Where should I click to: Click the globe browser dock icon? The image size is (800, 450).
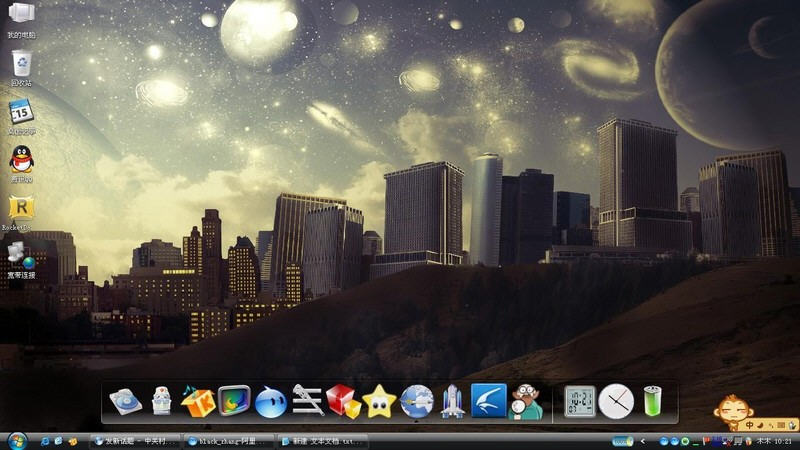tap(416, 402)
